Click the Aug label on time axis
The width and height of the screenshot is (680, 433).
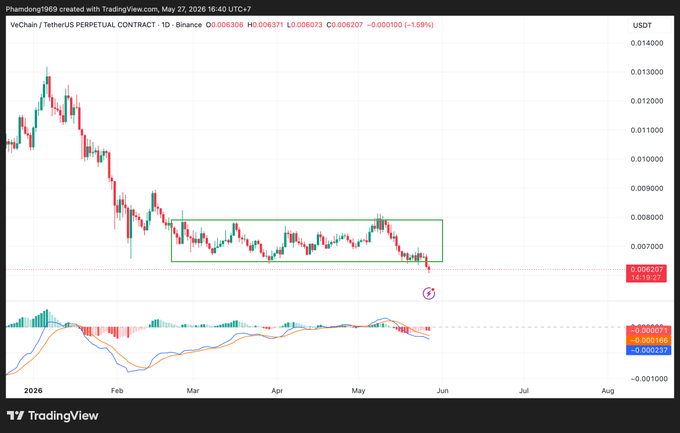point(608,390)
